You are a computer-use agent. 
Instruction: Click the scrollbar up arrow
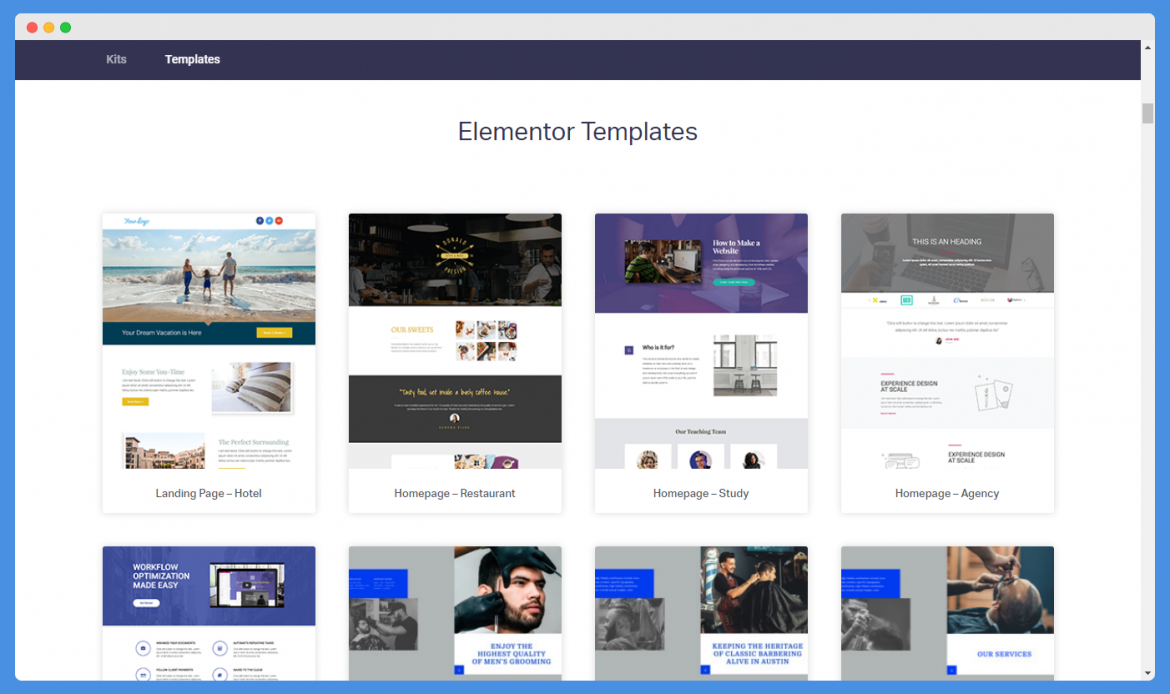pyautogui.click(x=1148, y=47)
